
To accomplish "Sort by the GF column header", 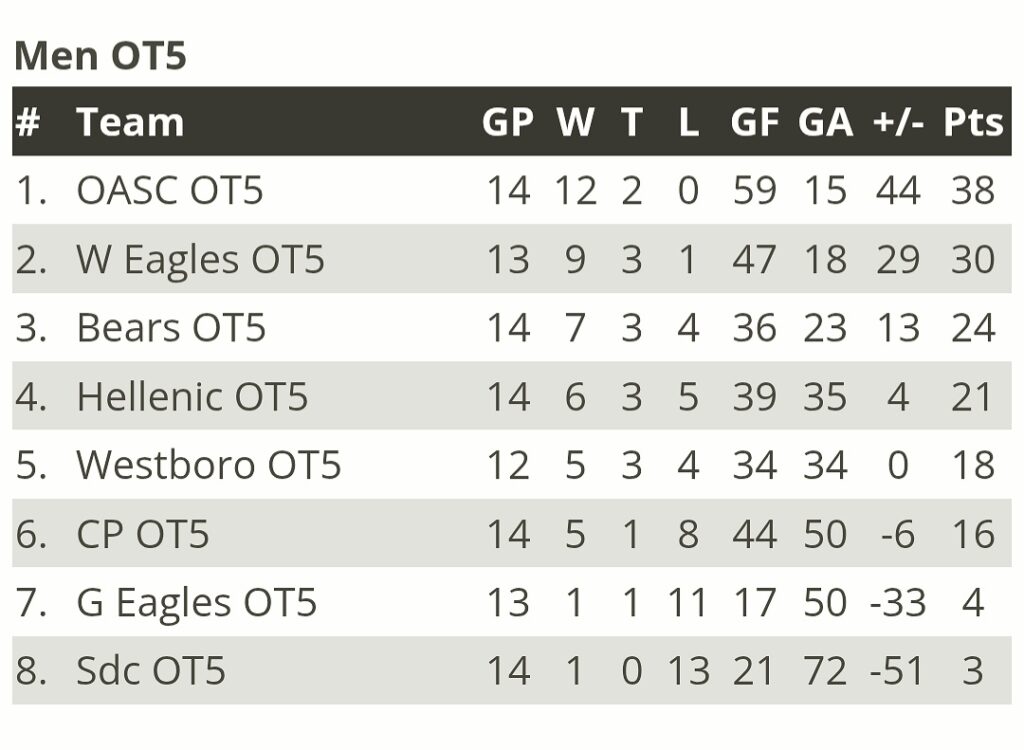I will (754, 122).
